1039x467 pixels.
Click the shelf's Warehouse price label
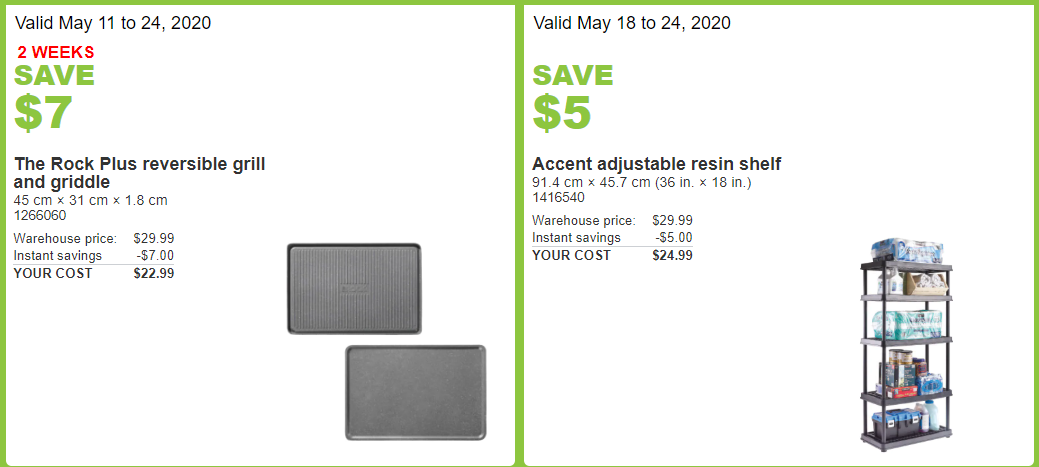[x=584, y=221]
